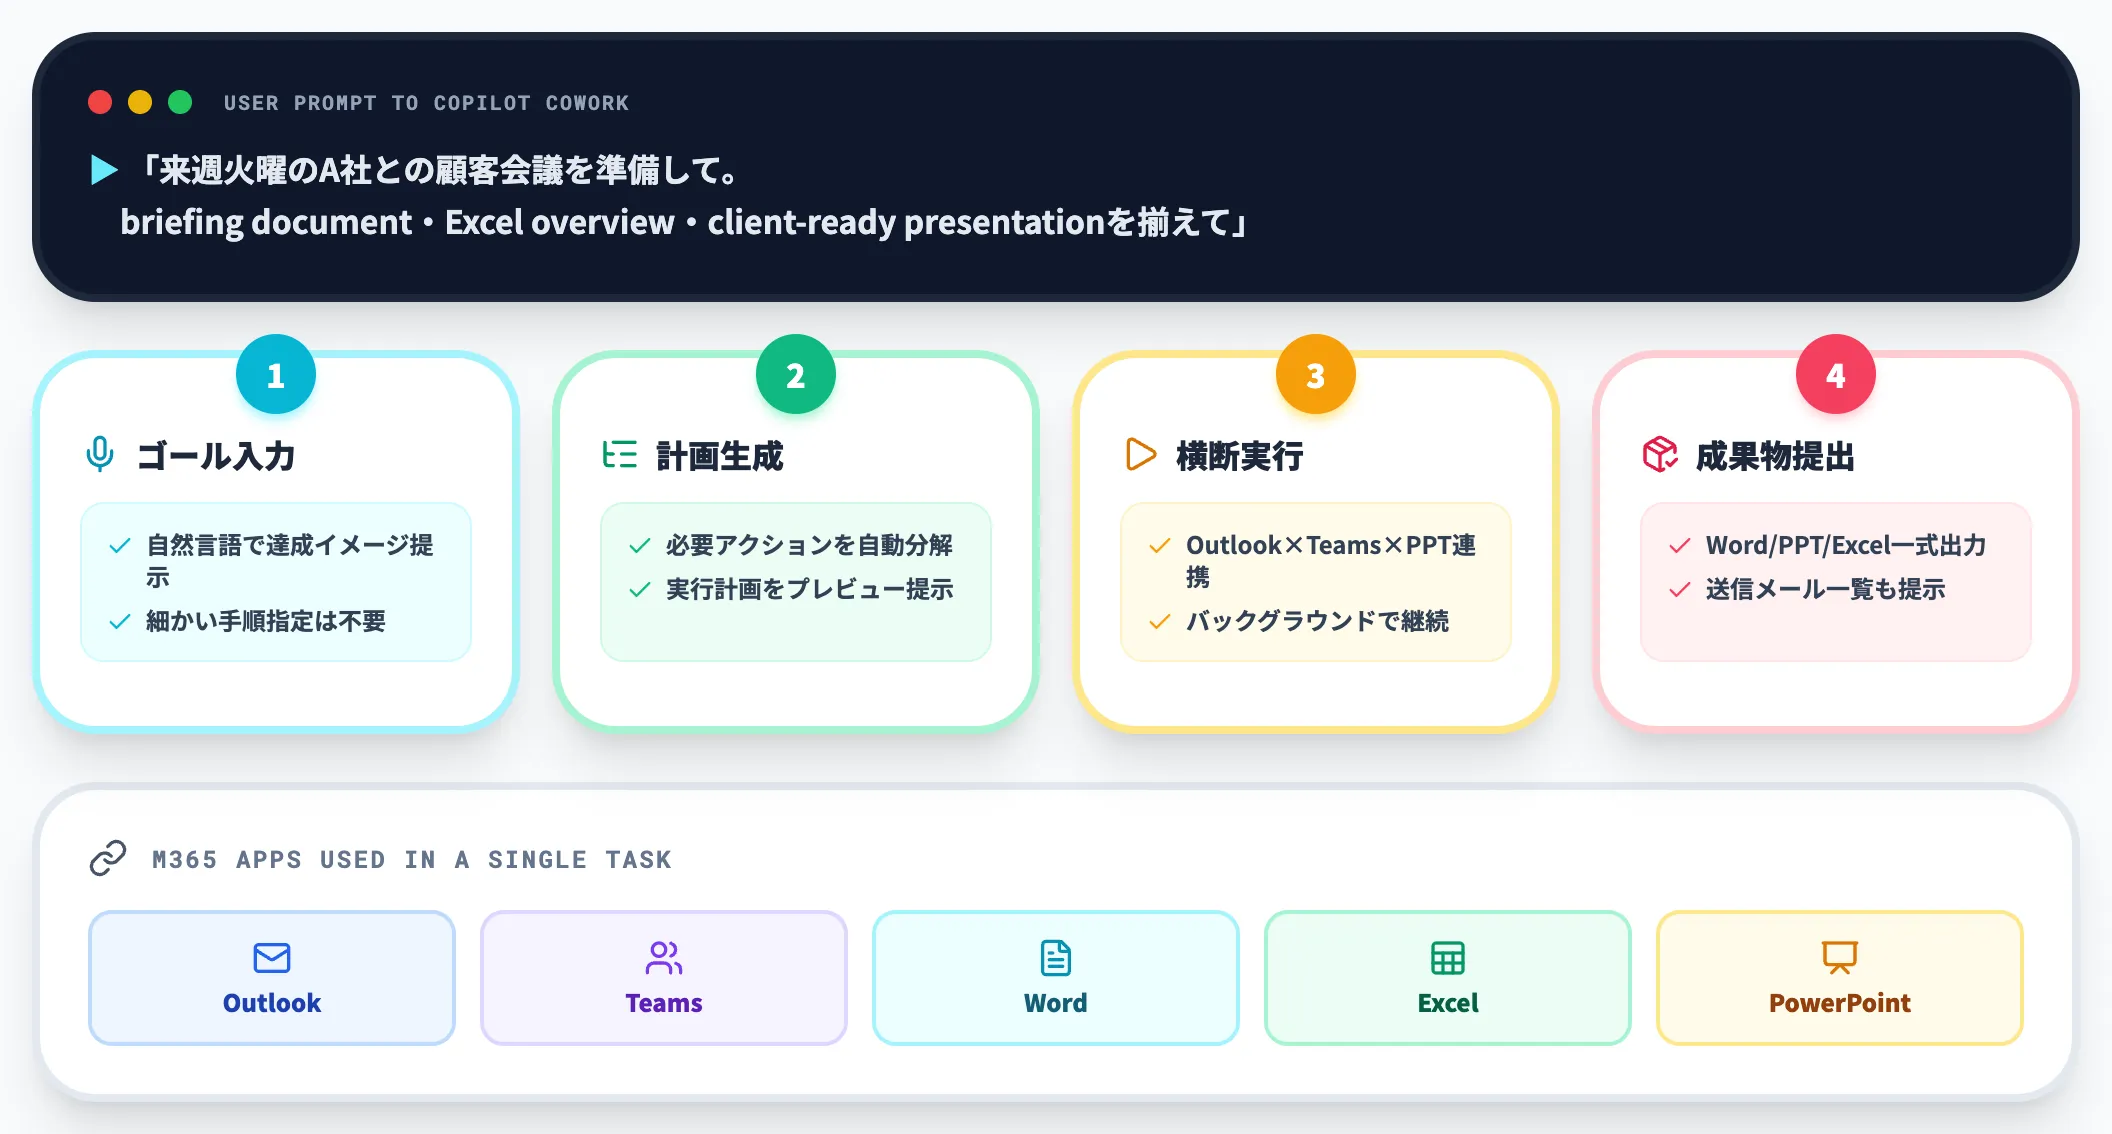Click the PowerPoint presentation board icon
Viewport: 2112px width, 1134px height.
pos(1840,958)
